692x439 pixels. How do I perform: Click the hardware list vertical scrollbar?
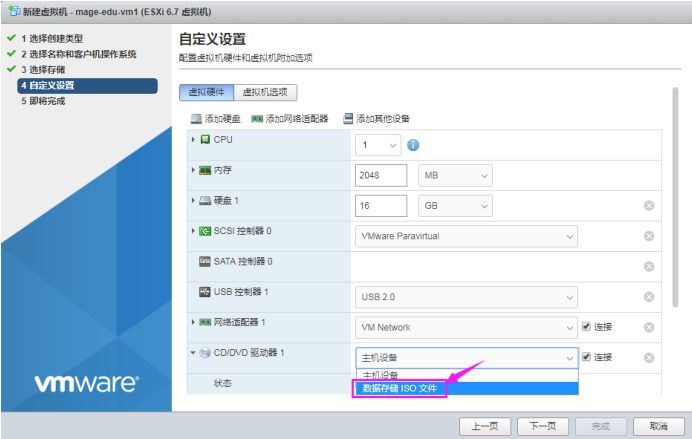[x=675, y=197]
